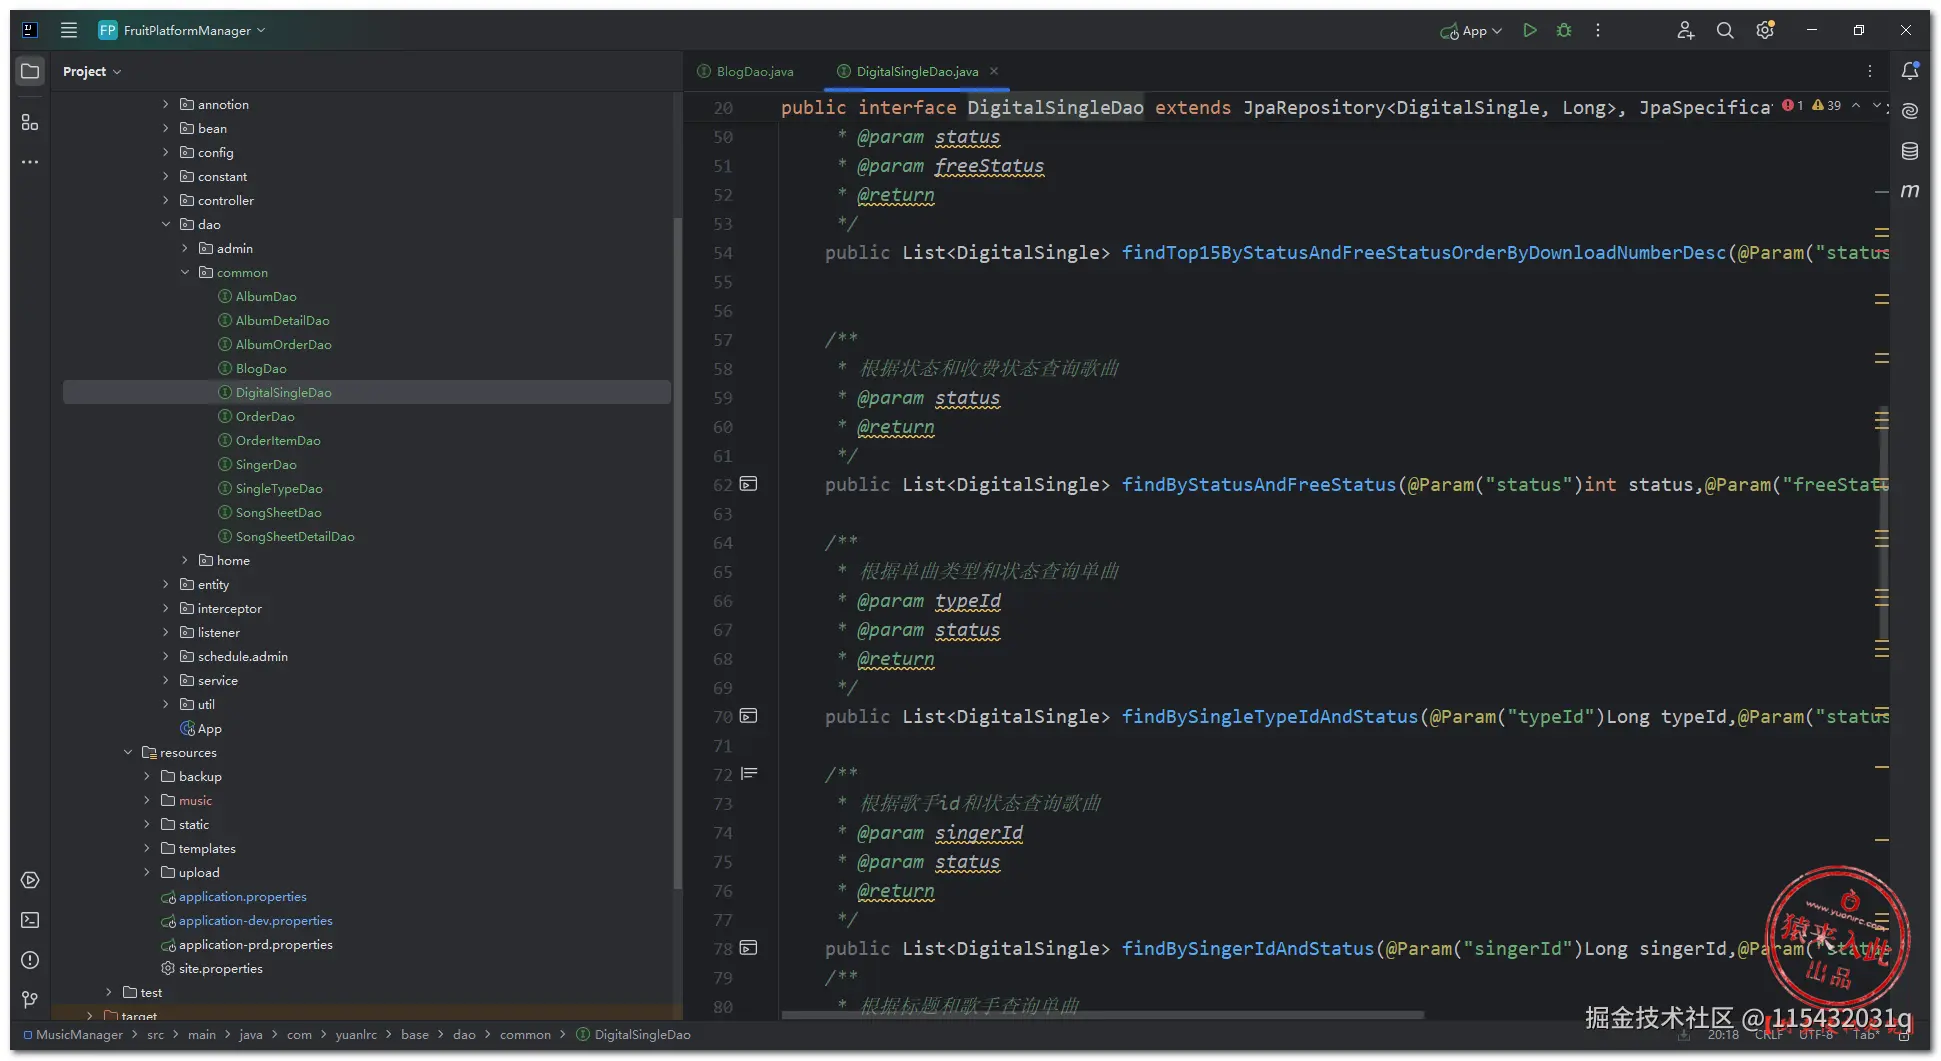1941x1061 pixels.
Task: Click gutter icon on line 62
Action: click(x=748, y=485)
